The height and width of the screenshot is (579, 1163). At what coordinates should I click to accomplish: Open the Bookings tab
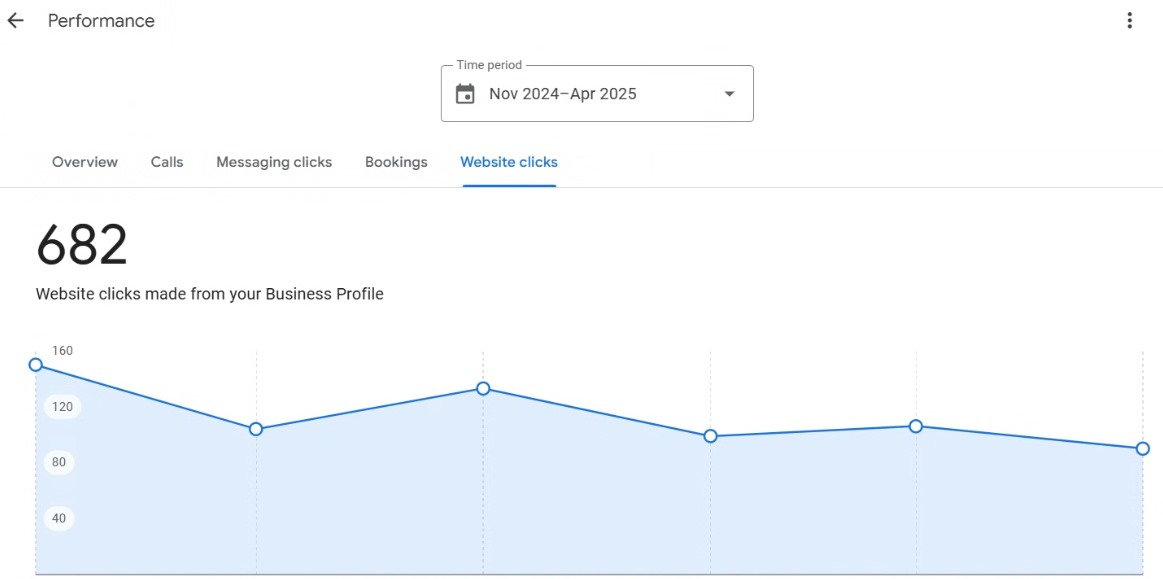[x=396, y=162]
